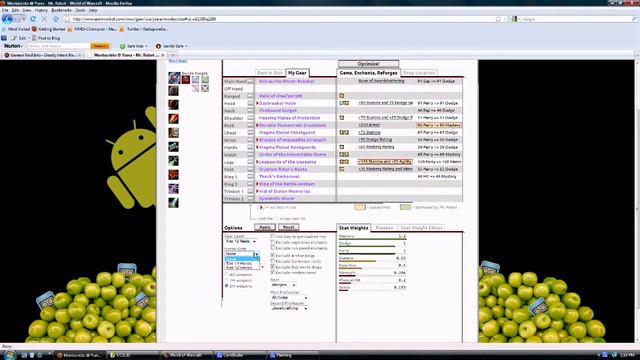The image size is (640, 360).
Task: Switch to the Stat Weight Editor tab
Action: click(421, 228)
